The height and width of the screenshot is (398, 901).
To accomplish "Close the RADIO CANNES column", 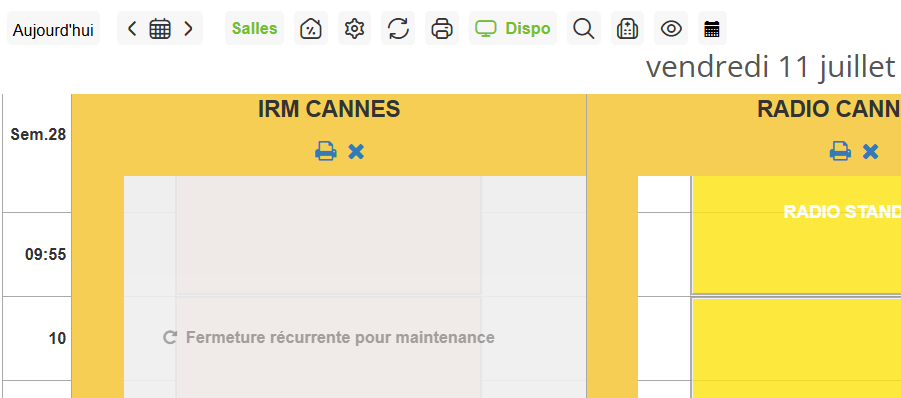I will (x=871, y=152).
